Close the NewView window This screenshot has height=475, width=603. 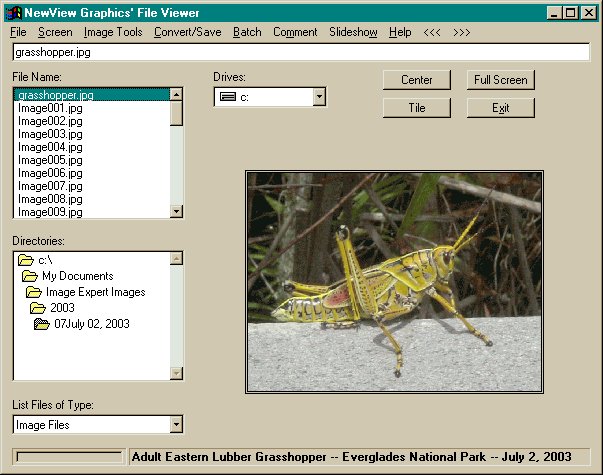click(x=589, y=13)
